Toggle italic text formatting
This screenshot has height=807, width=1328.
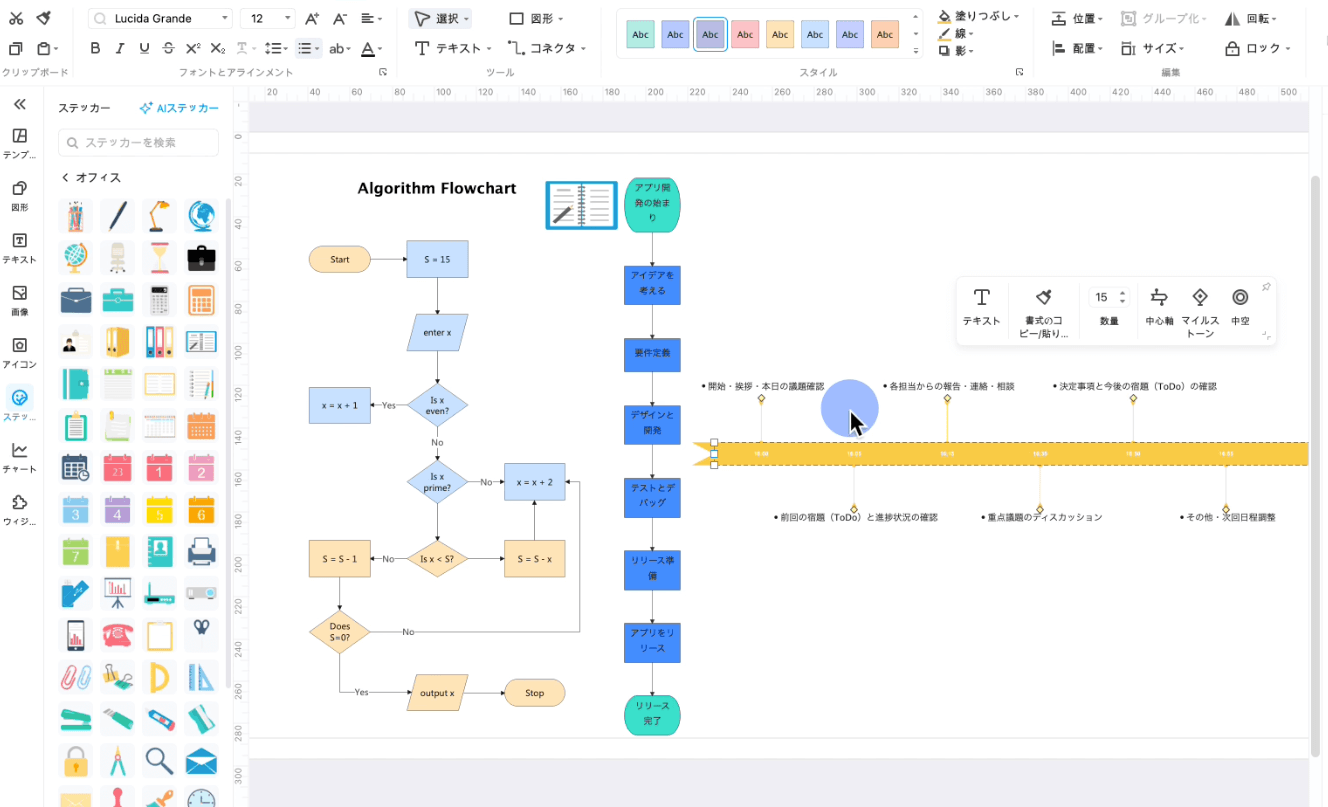click(x=120, y=48)
